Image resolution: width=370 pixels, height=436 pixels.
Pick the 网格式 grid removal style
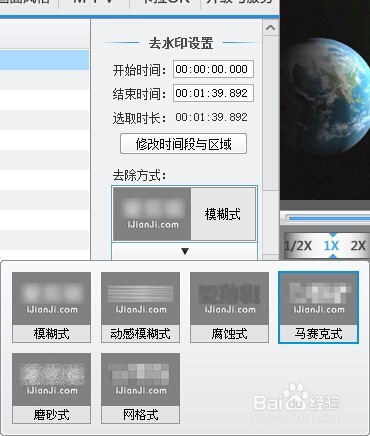pyautogui.click(x=140, y=388)
